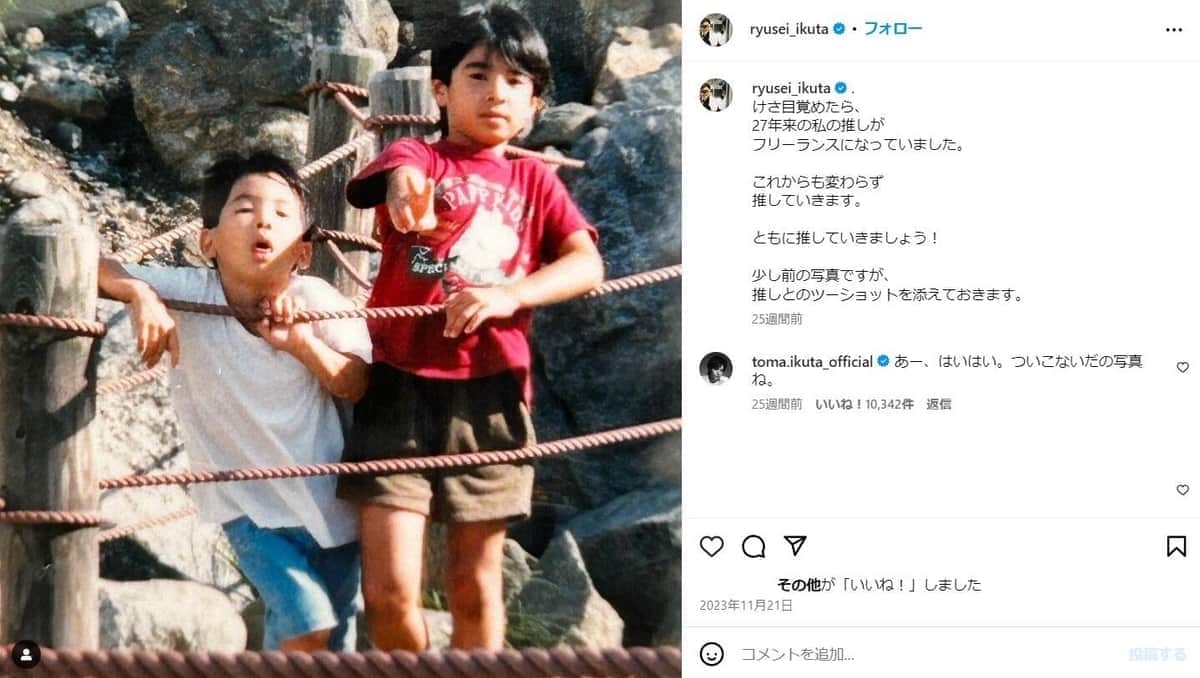
Task: Open ryusei_ikuta username in header
Action: pos(789,29)
